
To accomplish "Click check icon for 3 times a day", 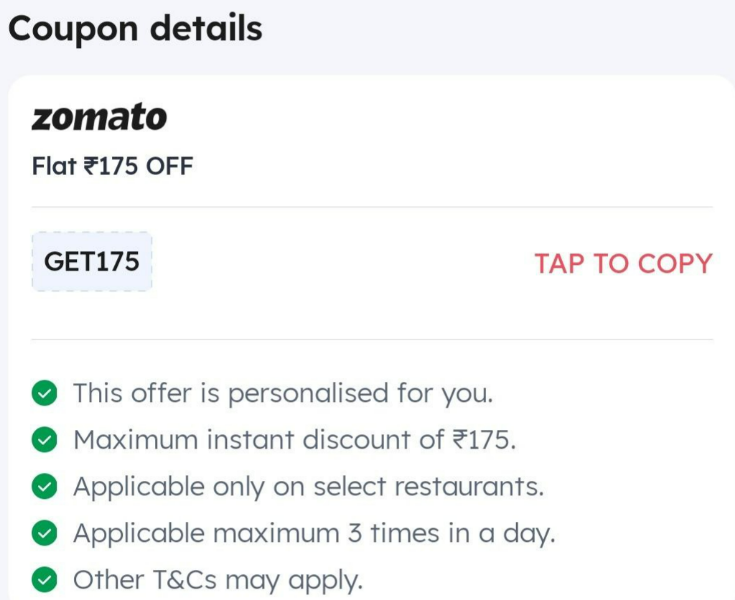I will (45, 533).
